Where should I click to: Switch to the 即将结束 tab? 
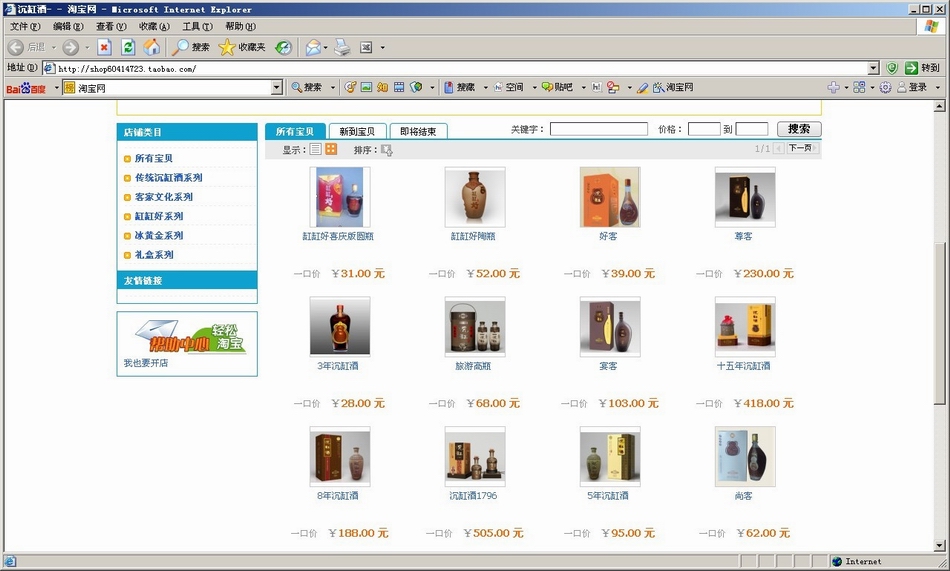[418, 131]
